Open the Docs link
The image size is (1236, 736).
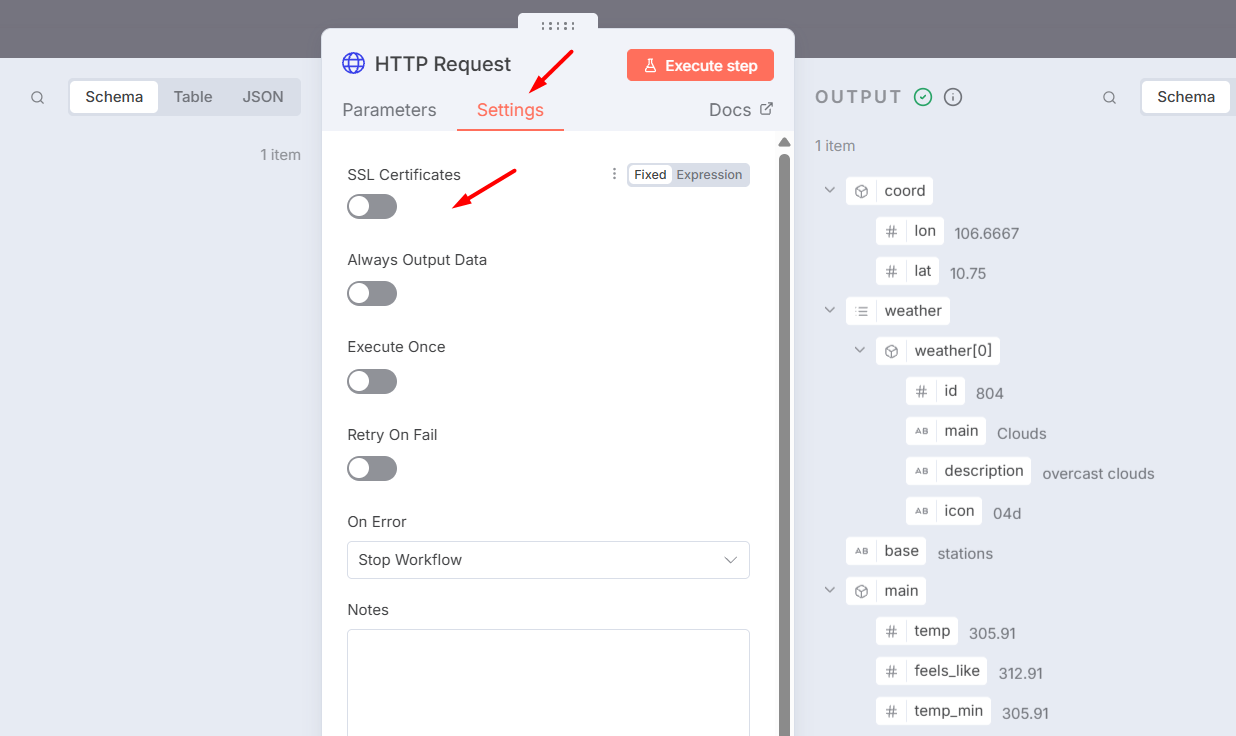[741, 110]
